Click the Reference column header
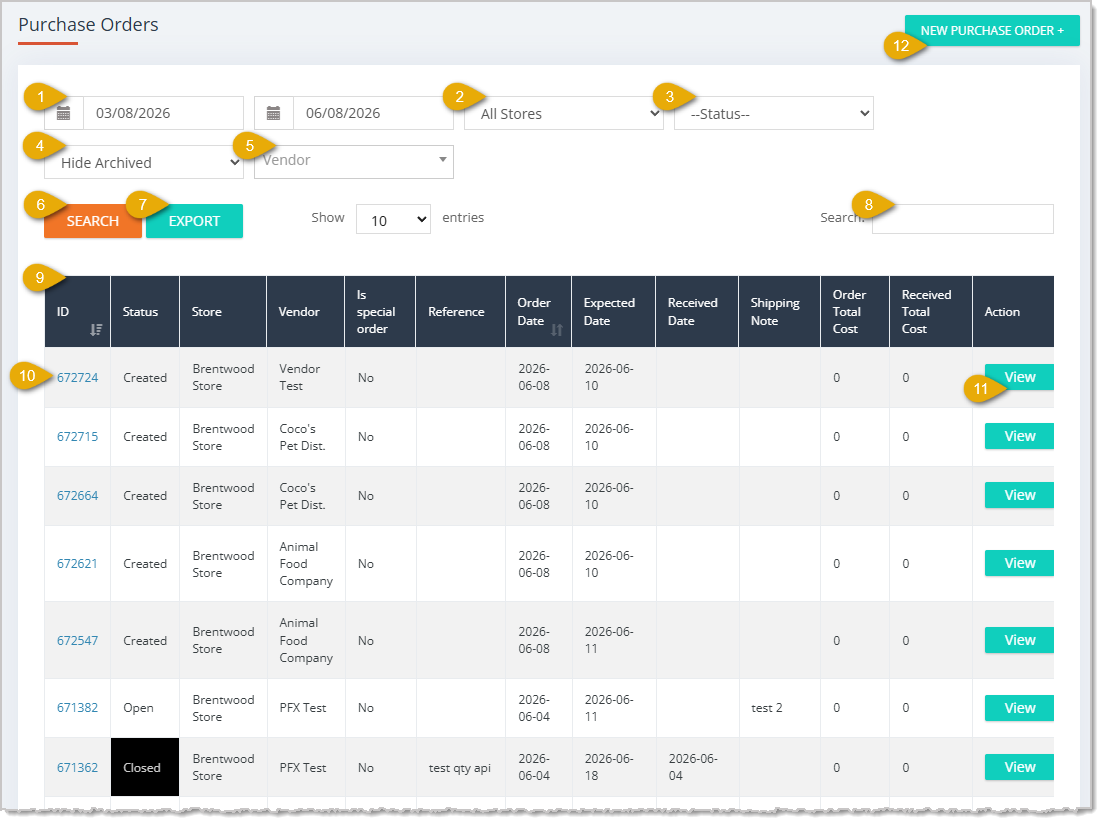Viewport: 1102px width, 824px height. point(460,311)
